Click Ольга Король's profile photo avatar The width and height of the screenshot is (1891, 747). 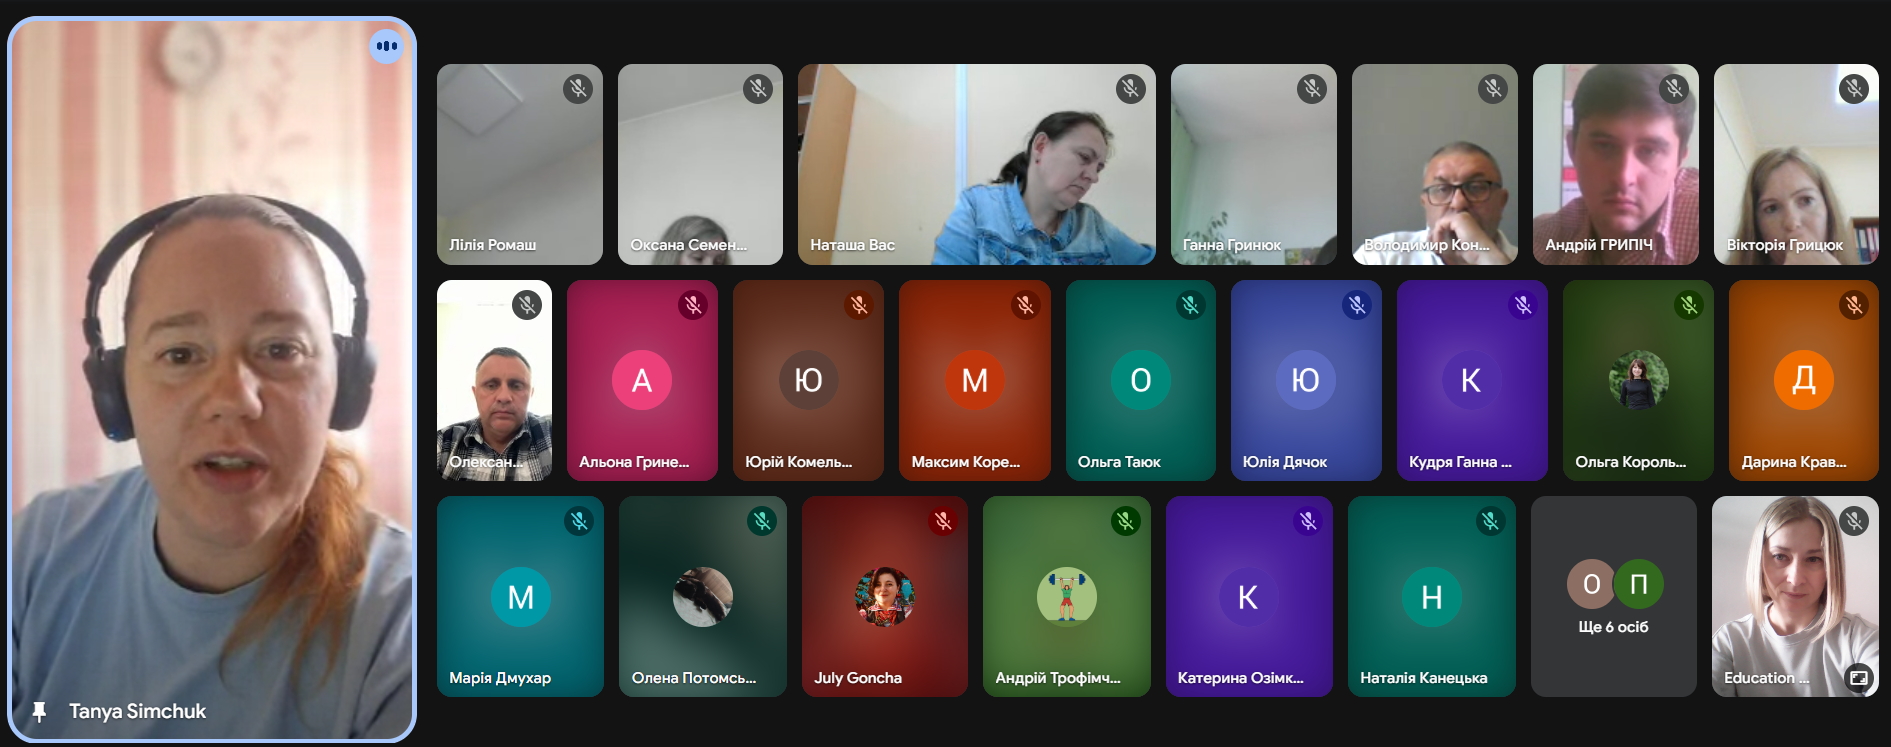pyautogui.click(x=1638, y=380)
